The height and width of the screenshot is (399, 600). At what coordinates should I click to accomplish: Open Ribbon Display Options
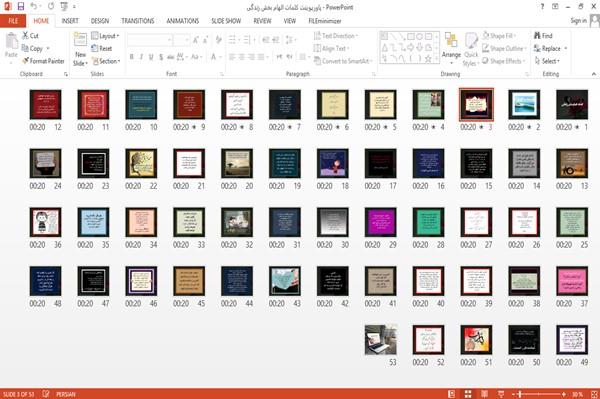tap(555, 7)
